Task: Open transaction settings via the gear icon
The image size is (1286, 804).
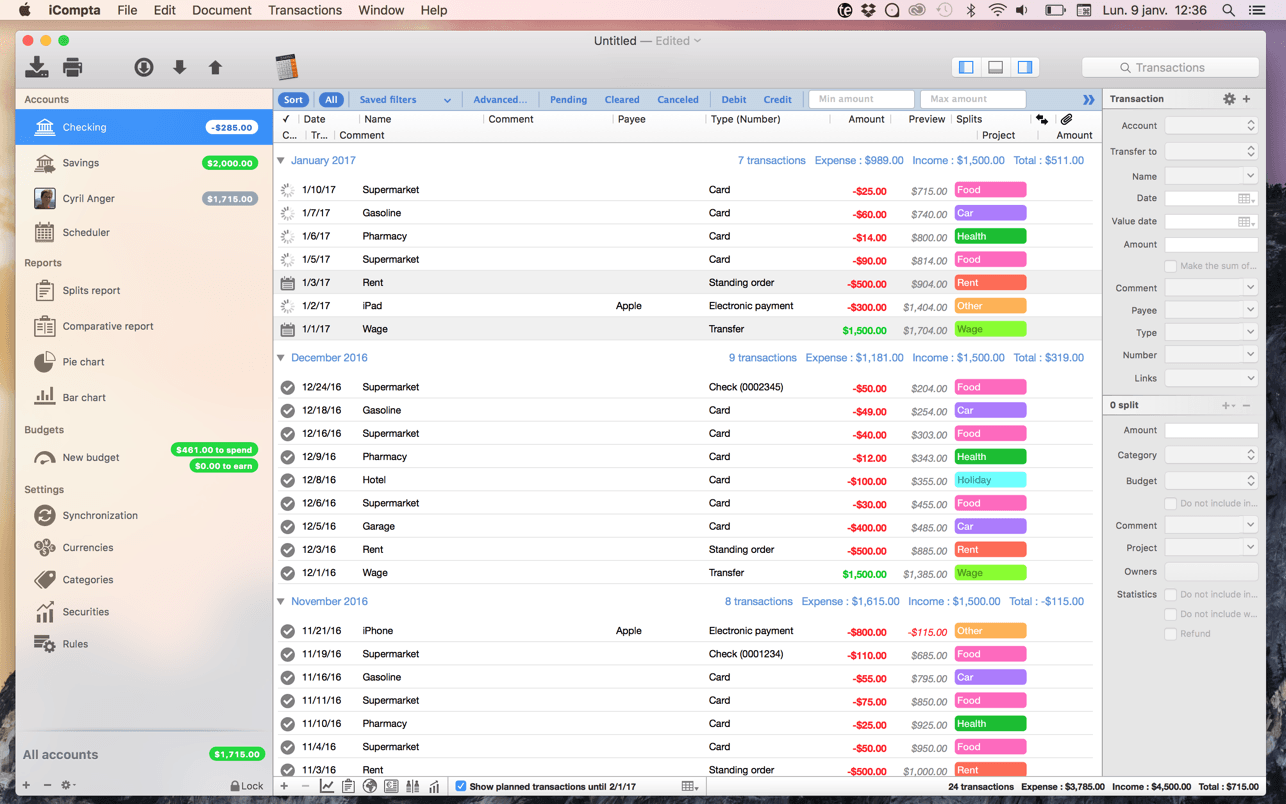Action: pos(1229,98)
